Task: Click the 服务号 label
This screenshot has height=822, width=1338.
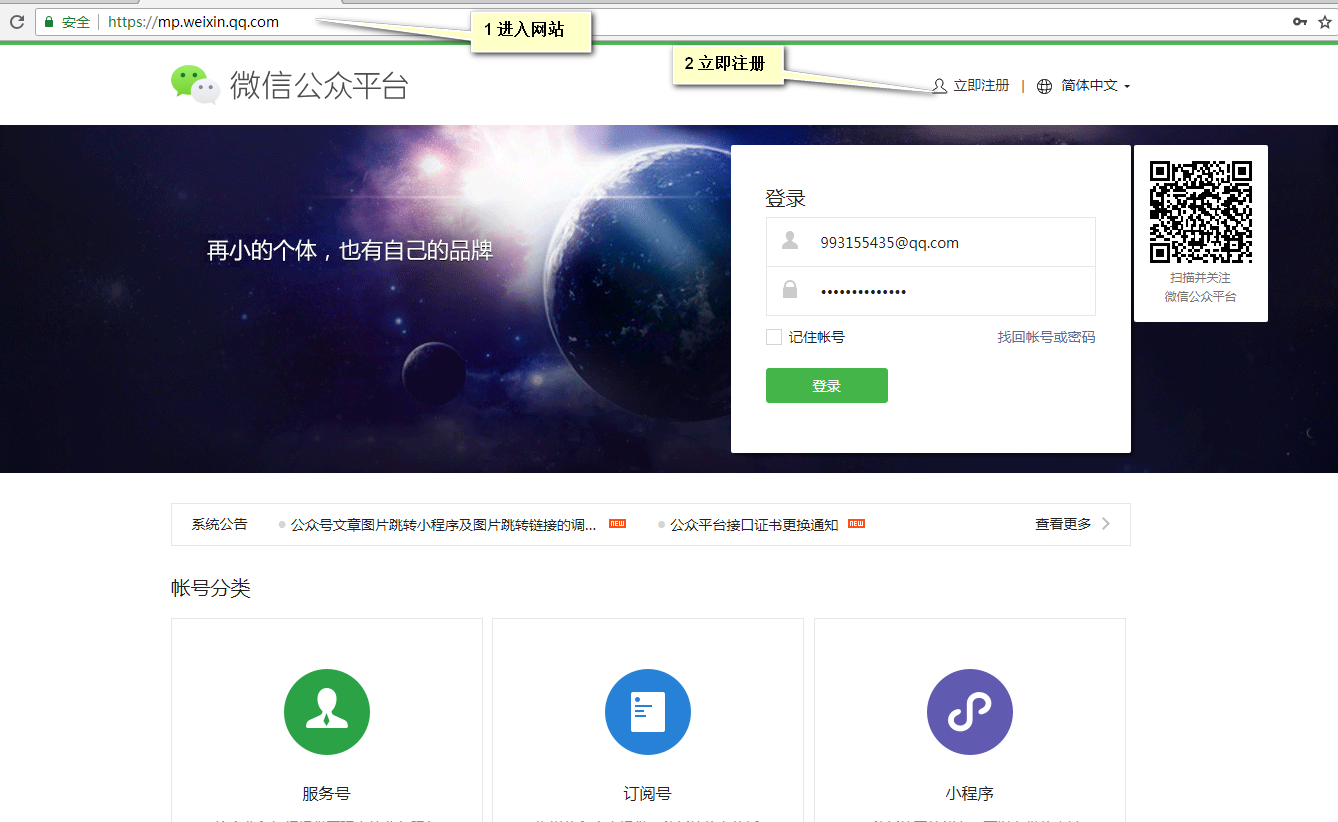Action: 327,793
